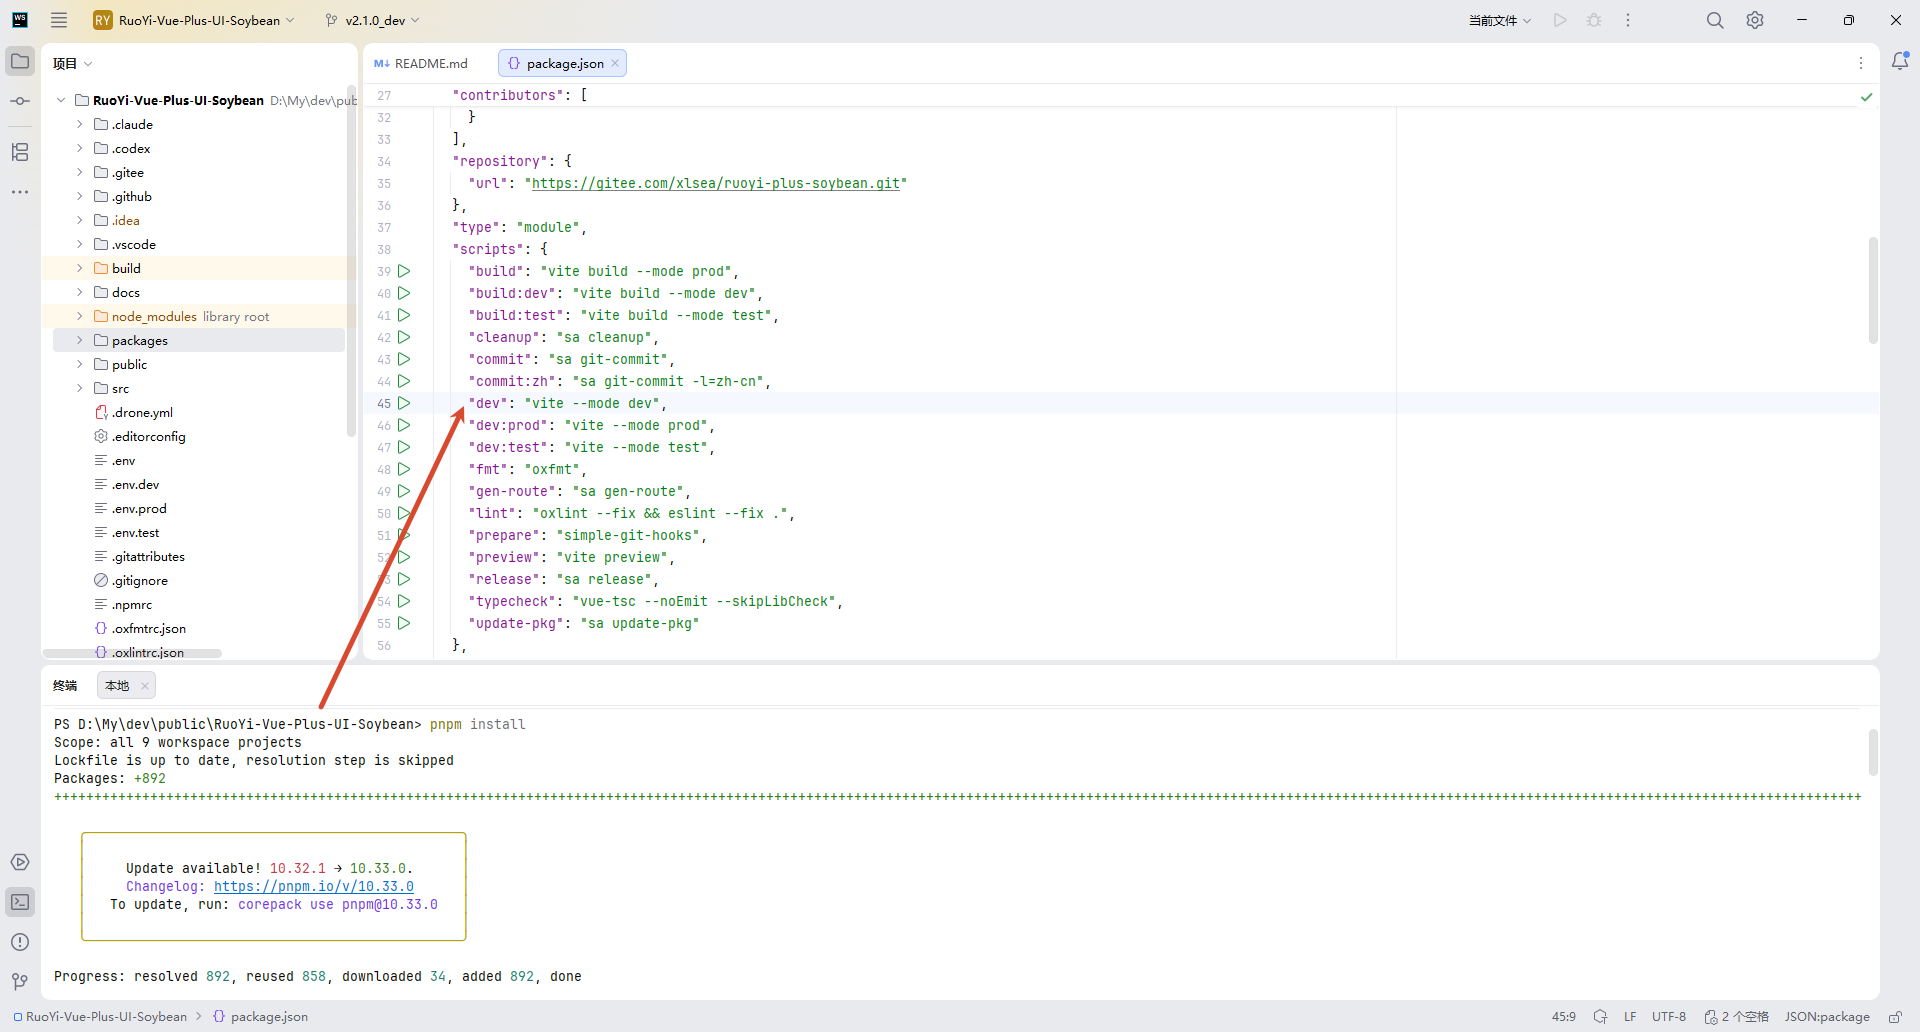Open the main hamburger menu

(59, 20)
